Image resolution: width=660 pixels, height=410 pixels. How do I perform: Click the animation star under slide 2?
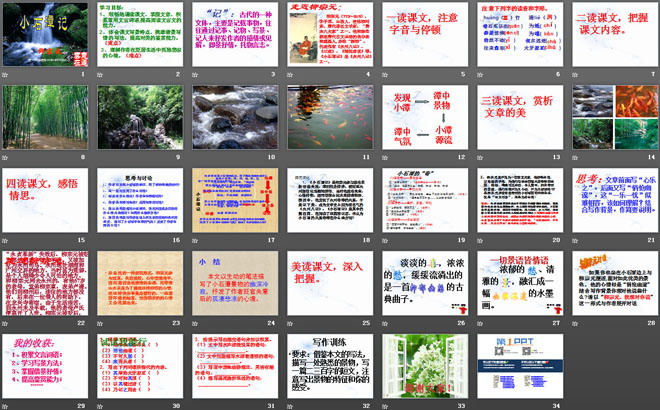pos(100,75)
